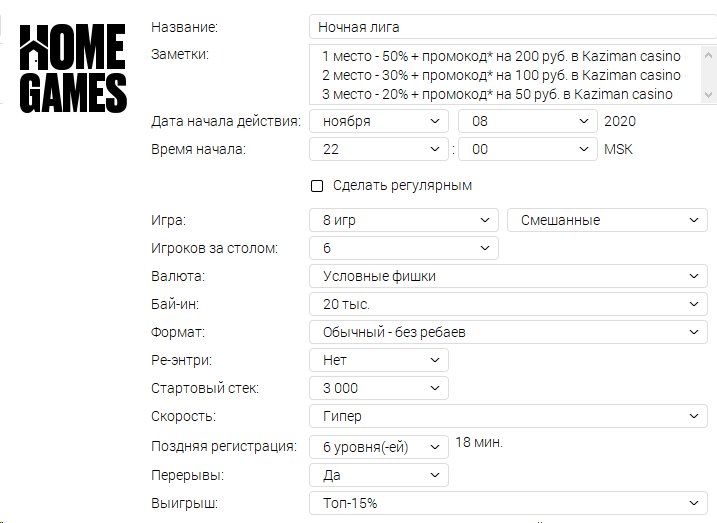Click the 'Ре-энтри:' label
This screenshot has width=717, height=523.
[181, 360]
